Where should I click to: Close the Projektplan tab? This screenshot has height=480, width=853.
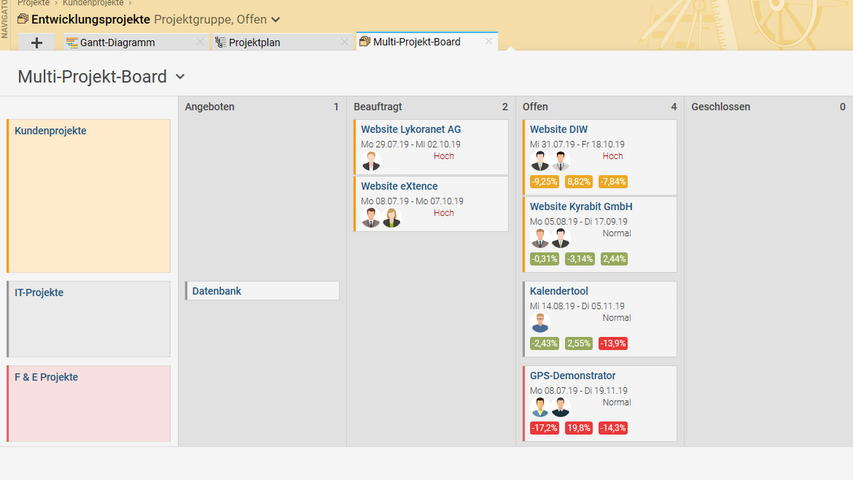click(x=344, y=42)
